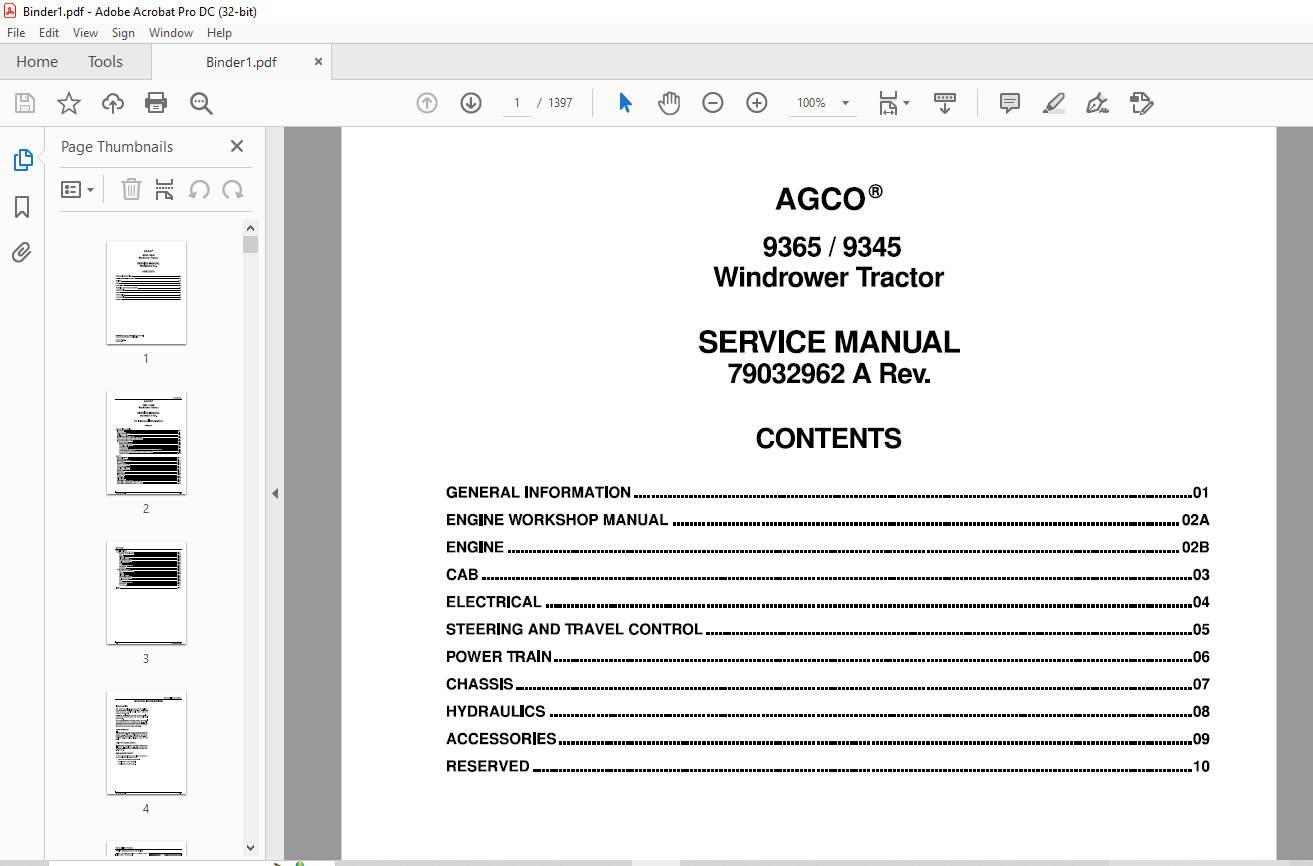Click the STEERING AND TRAVEL CONTROL entry
This screenshot has height=866, width=1313.
[828, 629]
